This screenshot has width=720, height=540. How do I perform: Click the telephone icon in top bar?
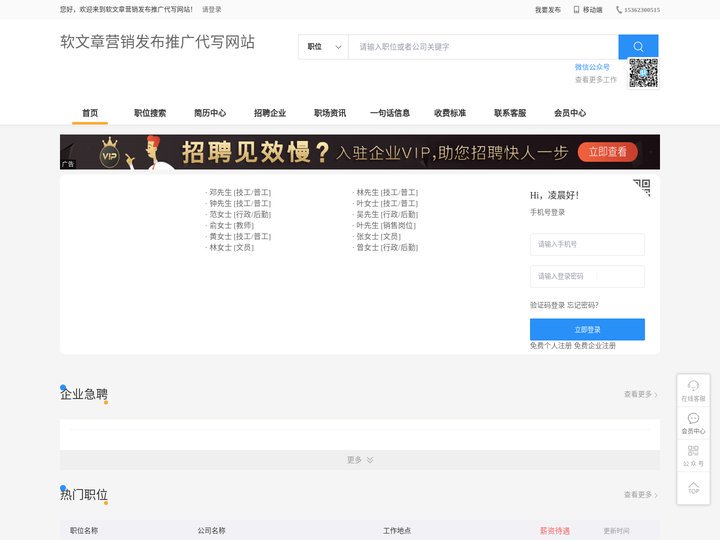619,10
